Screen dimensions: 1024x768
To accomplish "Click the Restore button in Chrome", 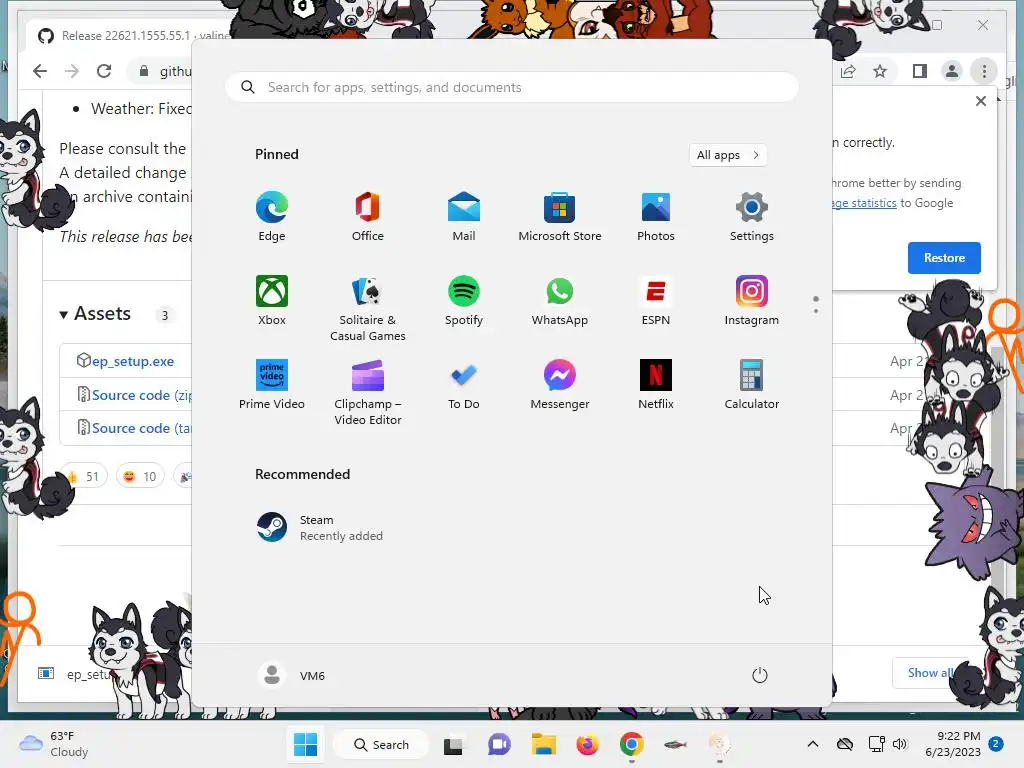I will pyautogui.click(x=944, y=258).
